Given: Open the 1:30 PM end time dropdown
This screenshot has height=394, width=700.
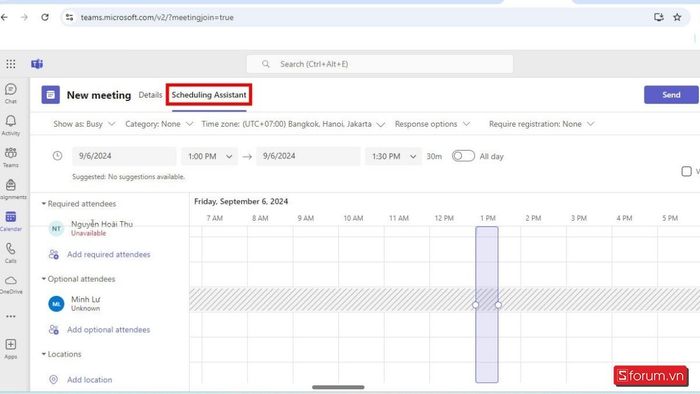Looking at the screenshot, I should pyautogui.click(x=393, y=156).
